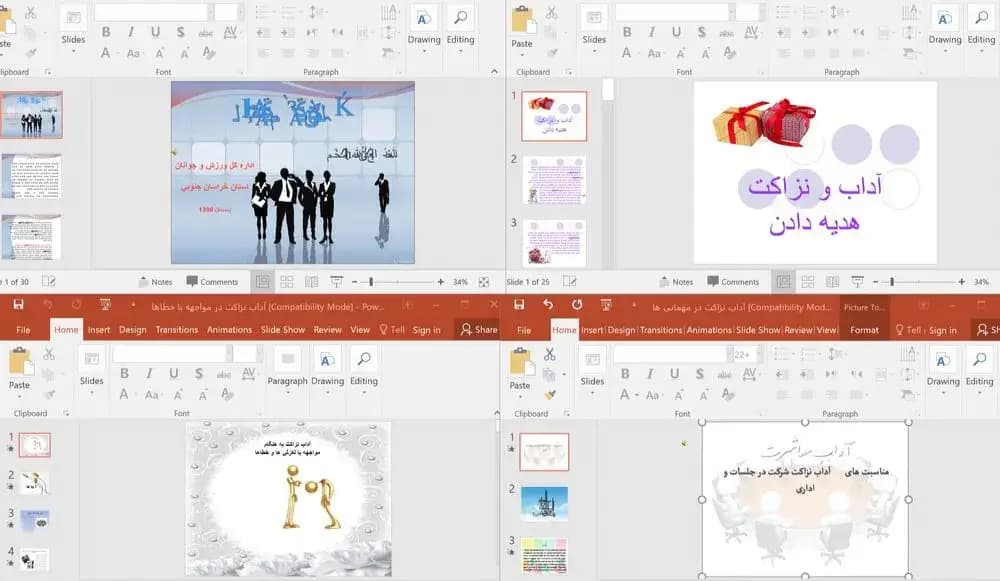Open the File tab in the bottom-left window
This screenshot has width=1000, height=581.
point(23,329)
